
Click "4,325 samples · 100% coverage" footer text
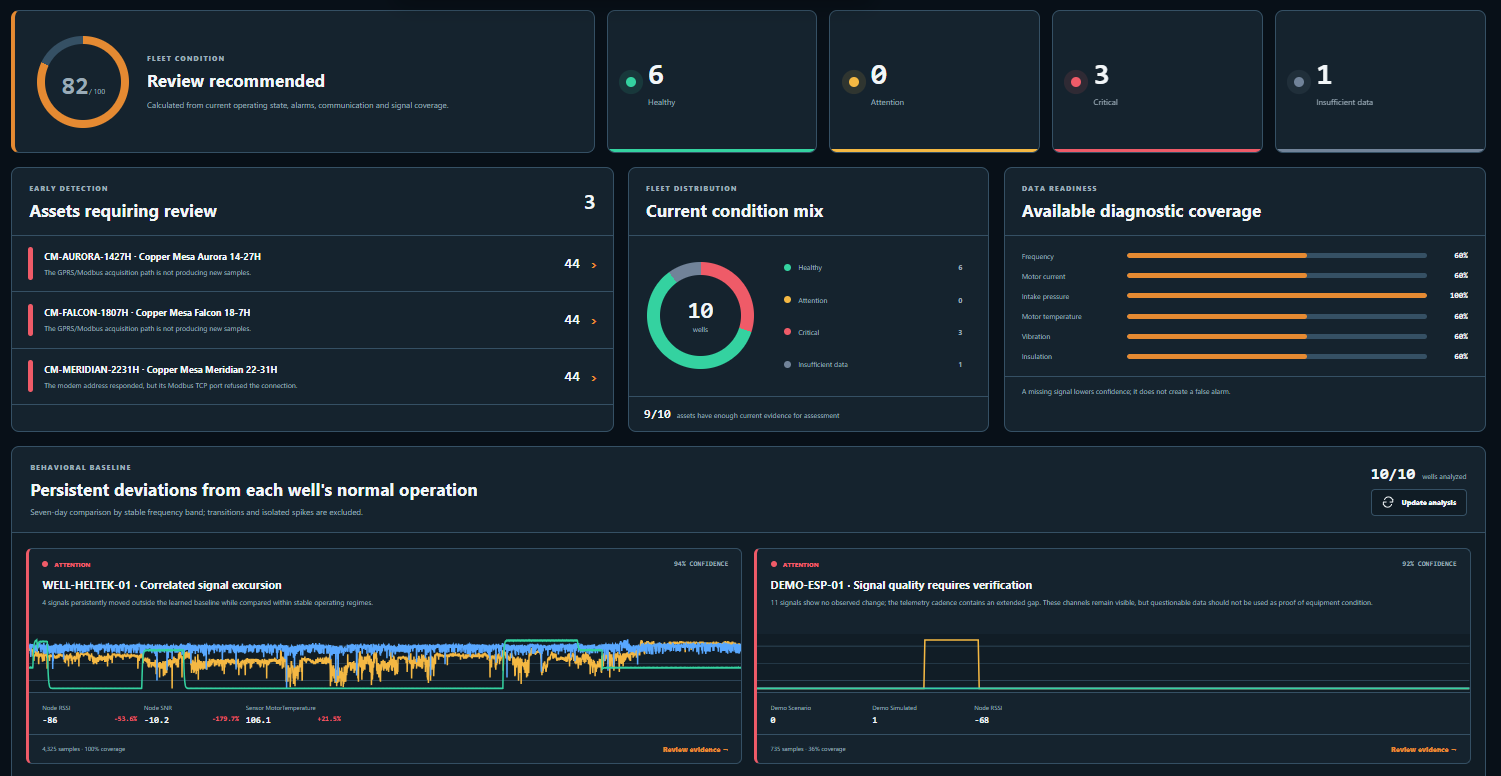tap(84, 748)
